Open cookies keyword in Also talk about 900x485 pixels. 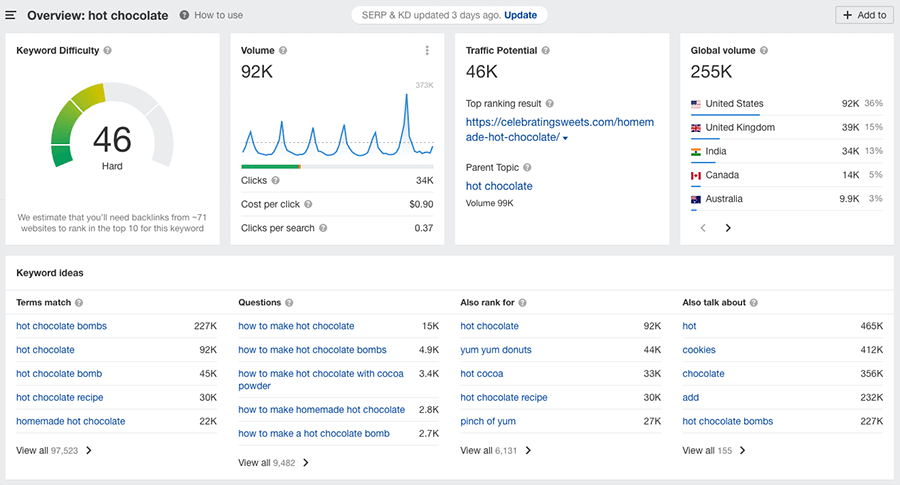tap(699, 350)
